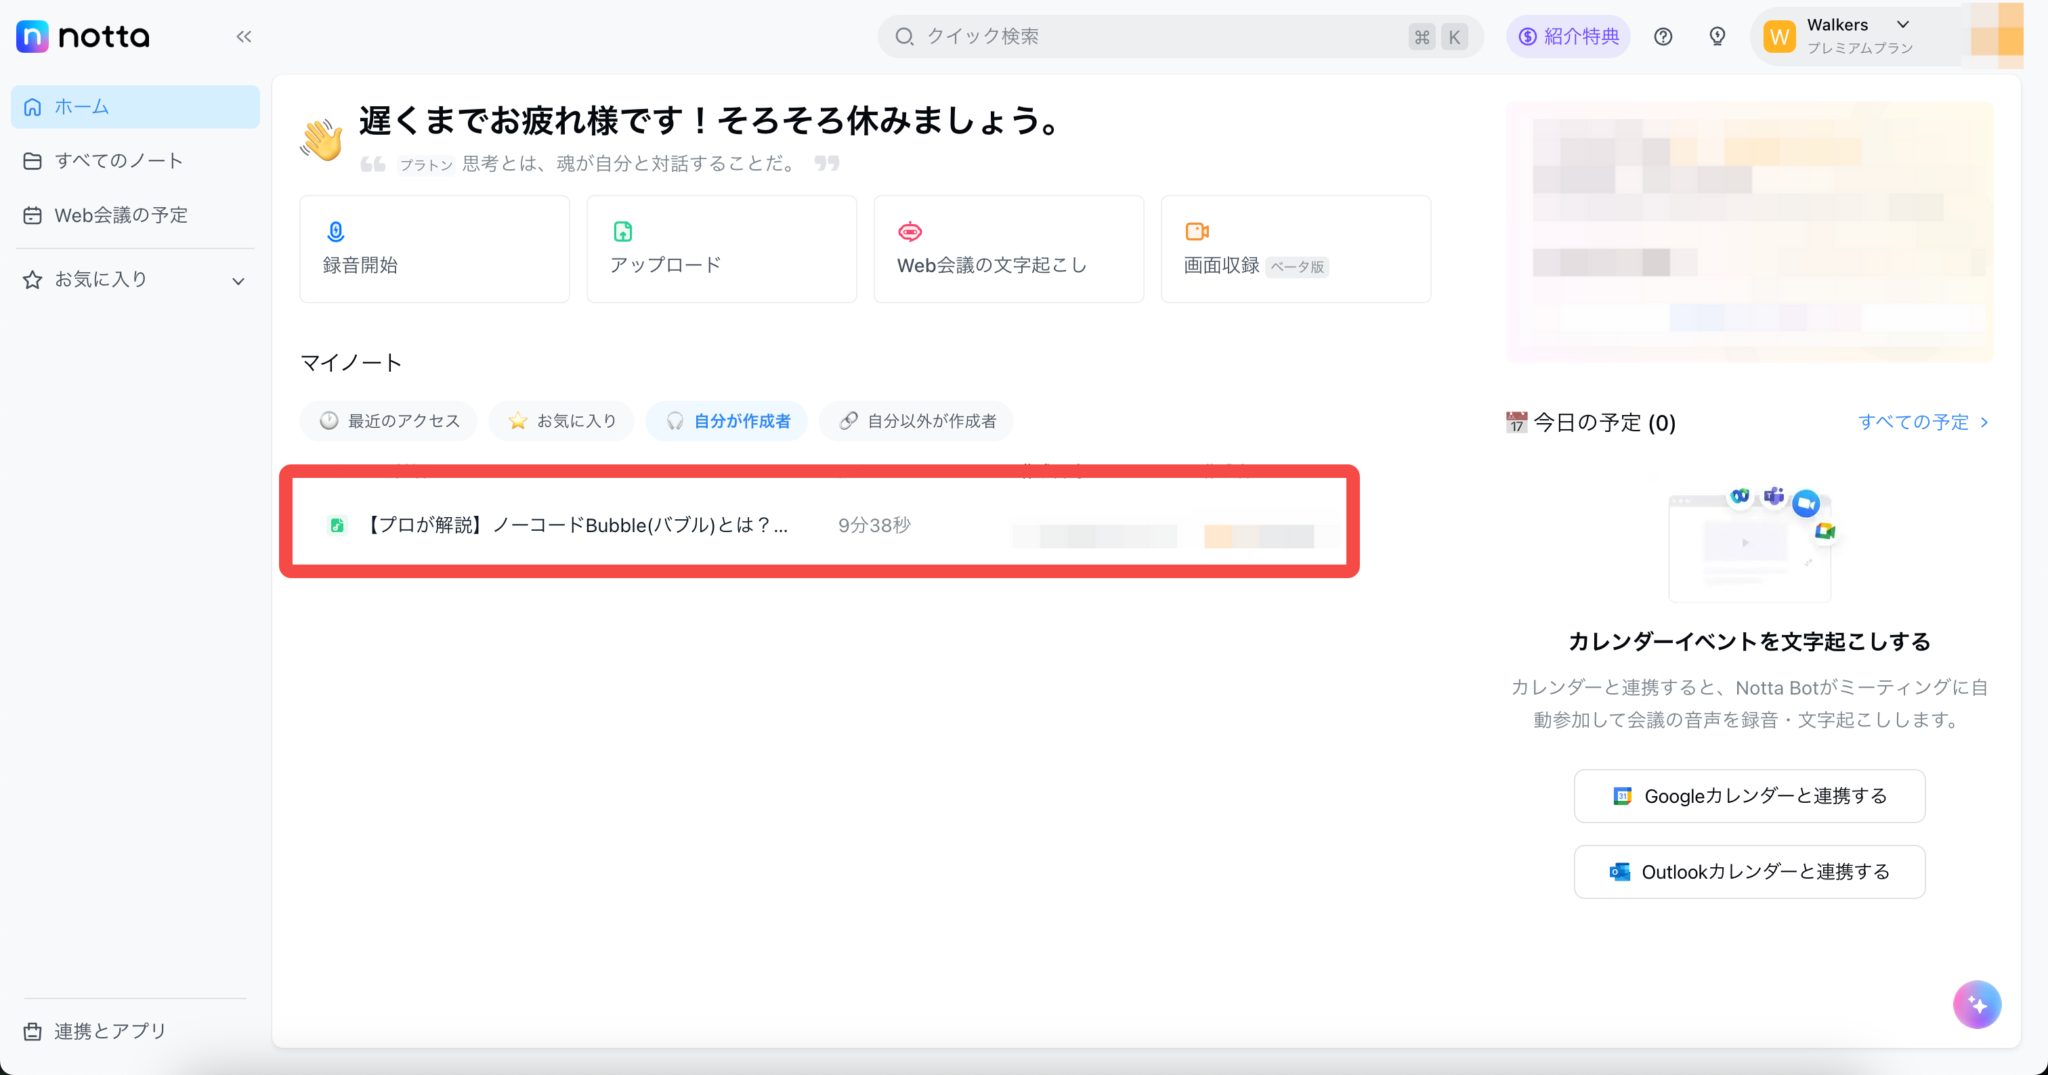The width and height of the screenshot is (2048, 1075).
Task: Start recording with the 録音開始 microphone icon
Action: (335, 232)
